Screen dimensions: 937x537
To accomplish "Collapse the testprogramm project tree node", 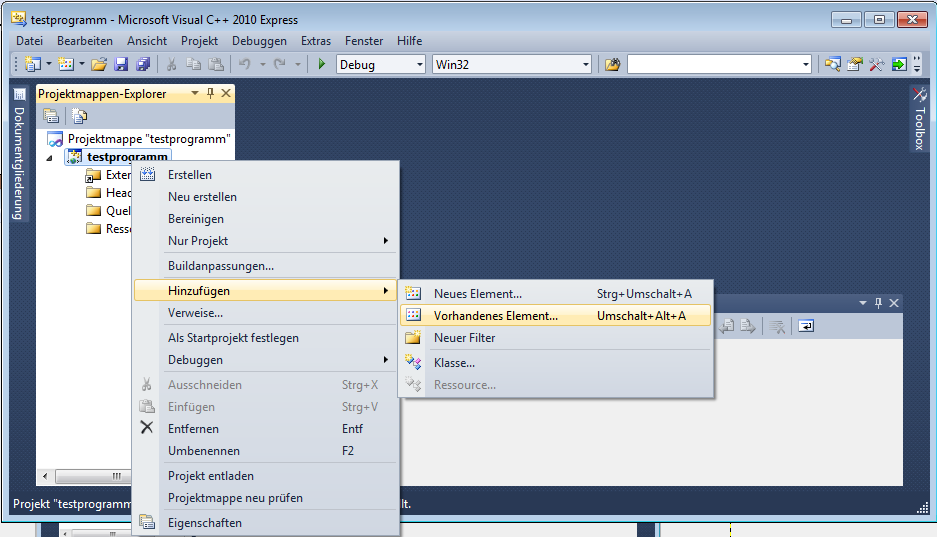I will (50, 157).
